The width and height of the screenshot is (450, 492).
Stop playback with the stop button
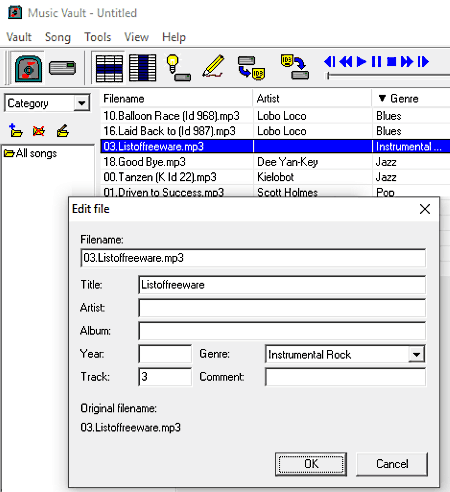point(391,62)
